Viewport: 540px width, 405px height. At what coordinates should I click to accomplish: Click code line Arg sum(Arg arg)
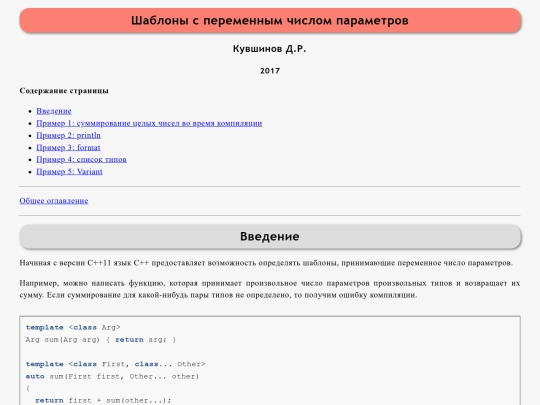[x=101, y=340]
